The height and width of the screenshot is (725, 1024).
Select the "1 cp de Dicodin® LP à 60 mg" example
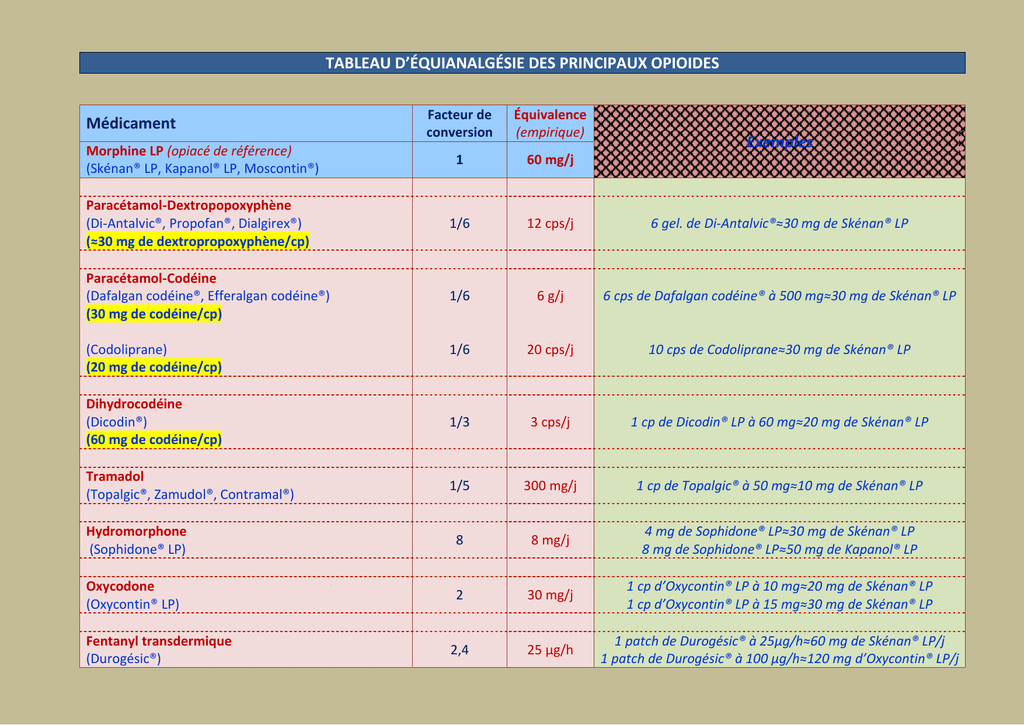pyautogui.click(x=779, y=422)
